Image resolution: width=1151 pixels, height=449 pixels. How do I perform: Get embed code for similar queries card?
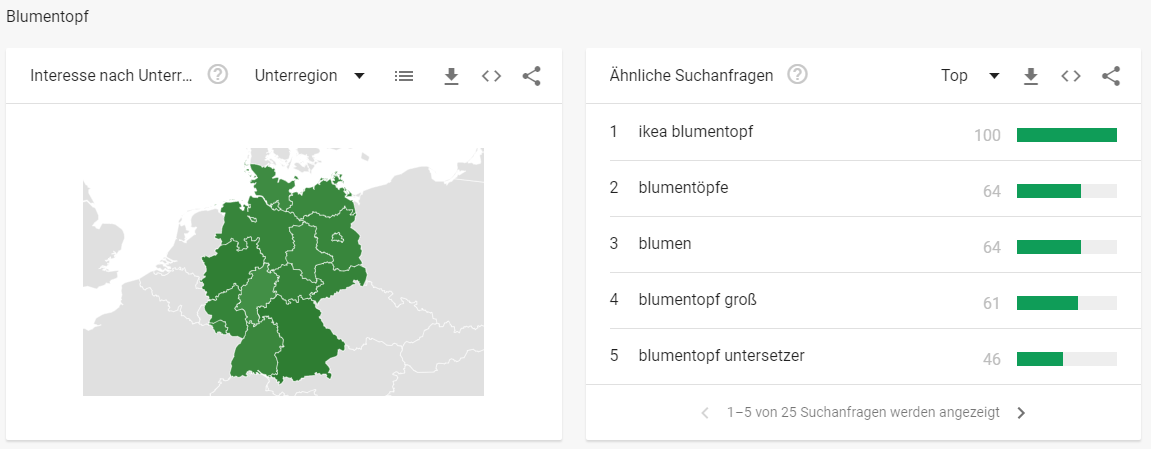coord(1071,76)
